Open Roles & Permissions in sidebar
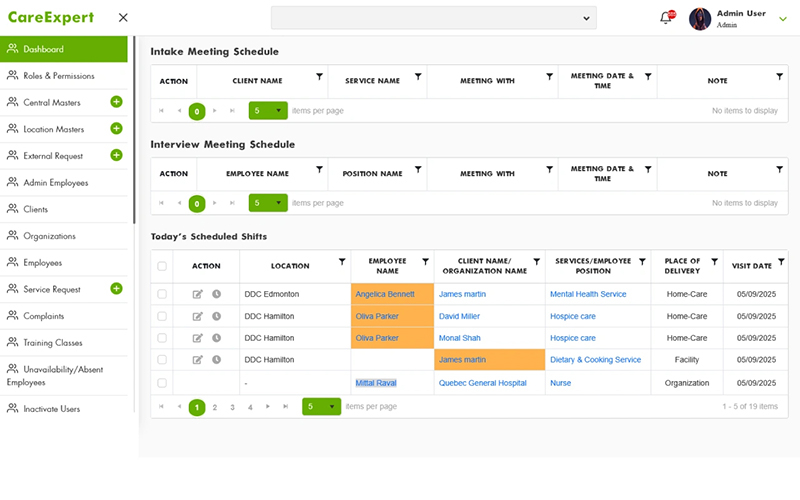 click(x=59, y=76)
